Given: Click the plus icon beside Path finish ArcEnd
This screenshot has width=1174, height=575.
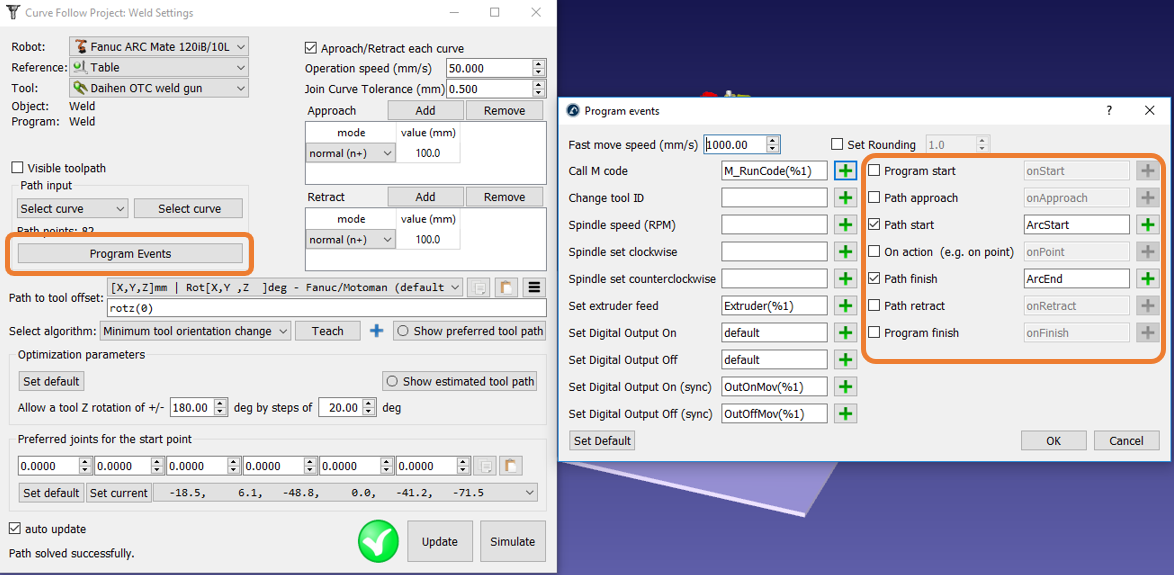Looking at the screenshot, I should [x=1147, y=279].
